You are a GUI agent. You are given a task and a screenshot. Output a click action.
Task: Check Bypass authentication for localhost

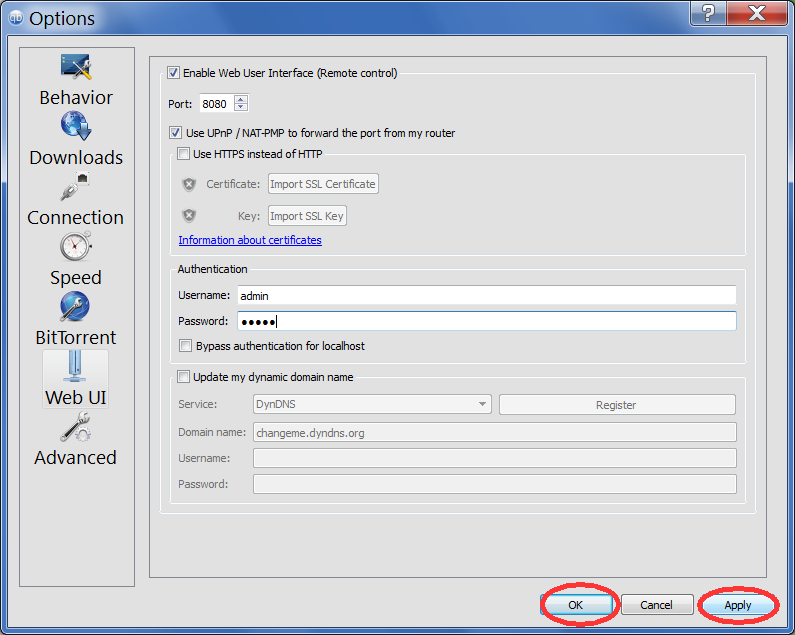pos(186,346)
